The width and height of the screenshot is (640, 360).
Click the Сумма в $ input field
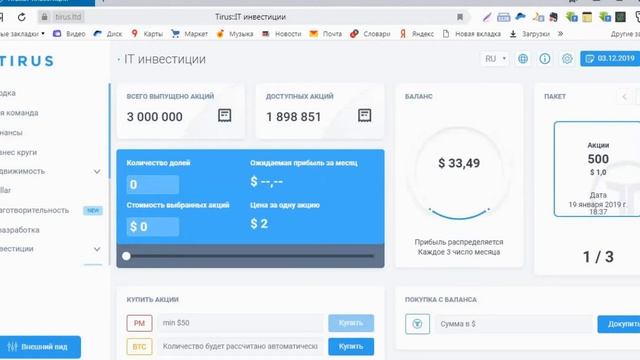[514, 324]
